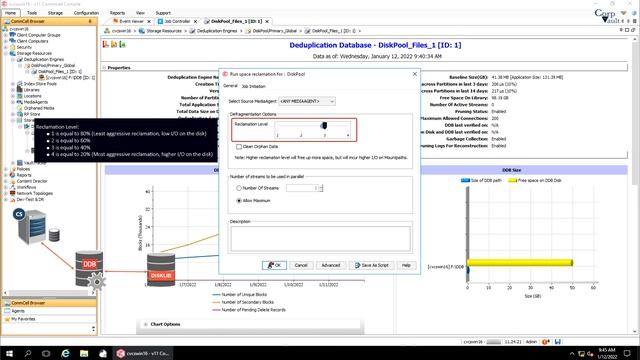Screen dimensions: 640x360
Task: Launch Internet Explorer from the taskbar
Action: (65, 353)
